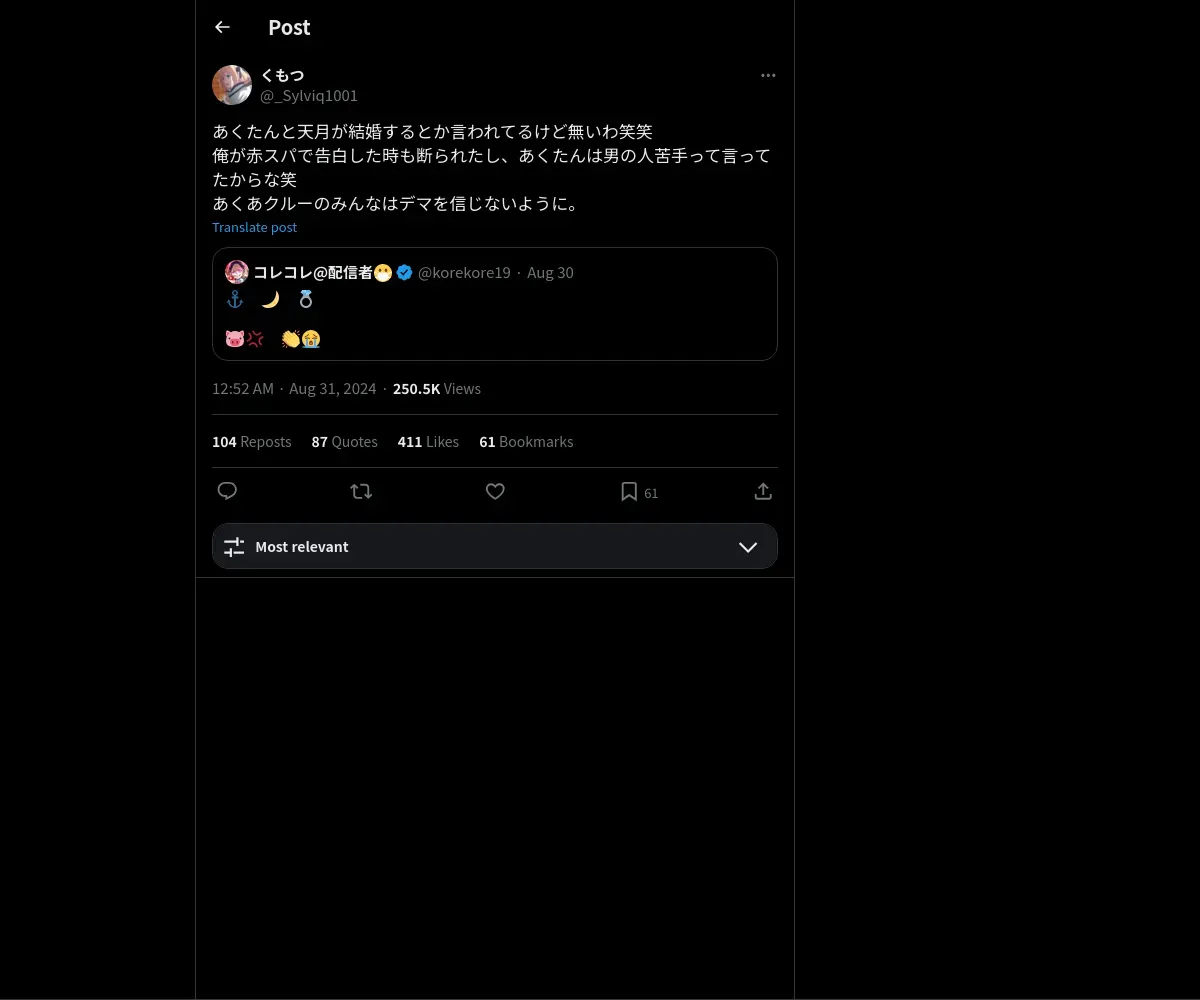Open the 61 Bookmarks count
This screenshot has width=1200, height=1000.
(x=526, y=441)
